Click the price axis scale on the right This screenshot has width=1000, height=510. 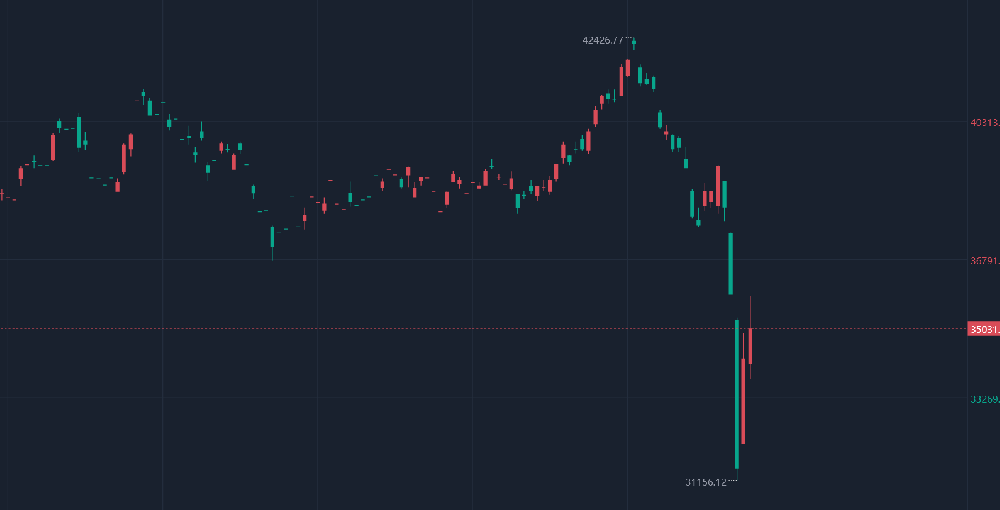click(983, 200)
